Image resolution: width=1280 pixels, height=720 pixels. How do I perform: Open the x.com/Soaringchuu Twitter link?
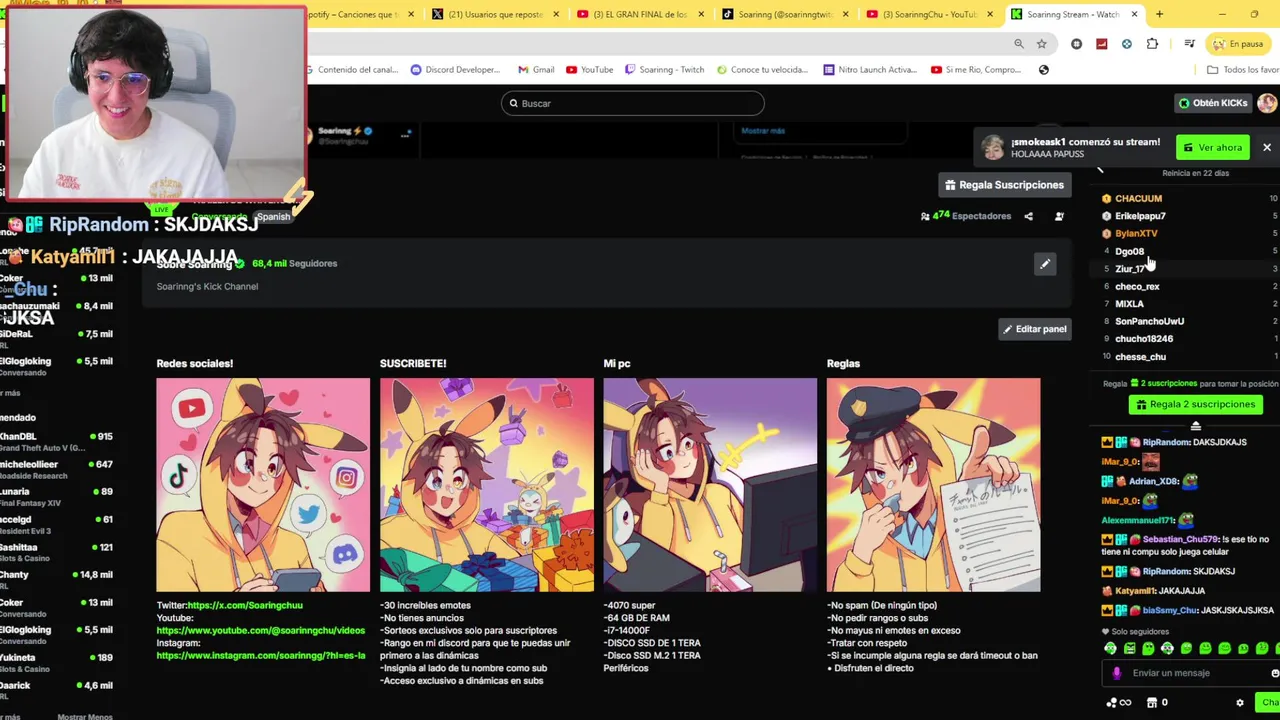point(245,605)
